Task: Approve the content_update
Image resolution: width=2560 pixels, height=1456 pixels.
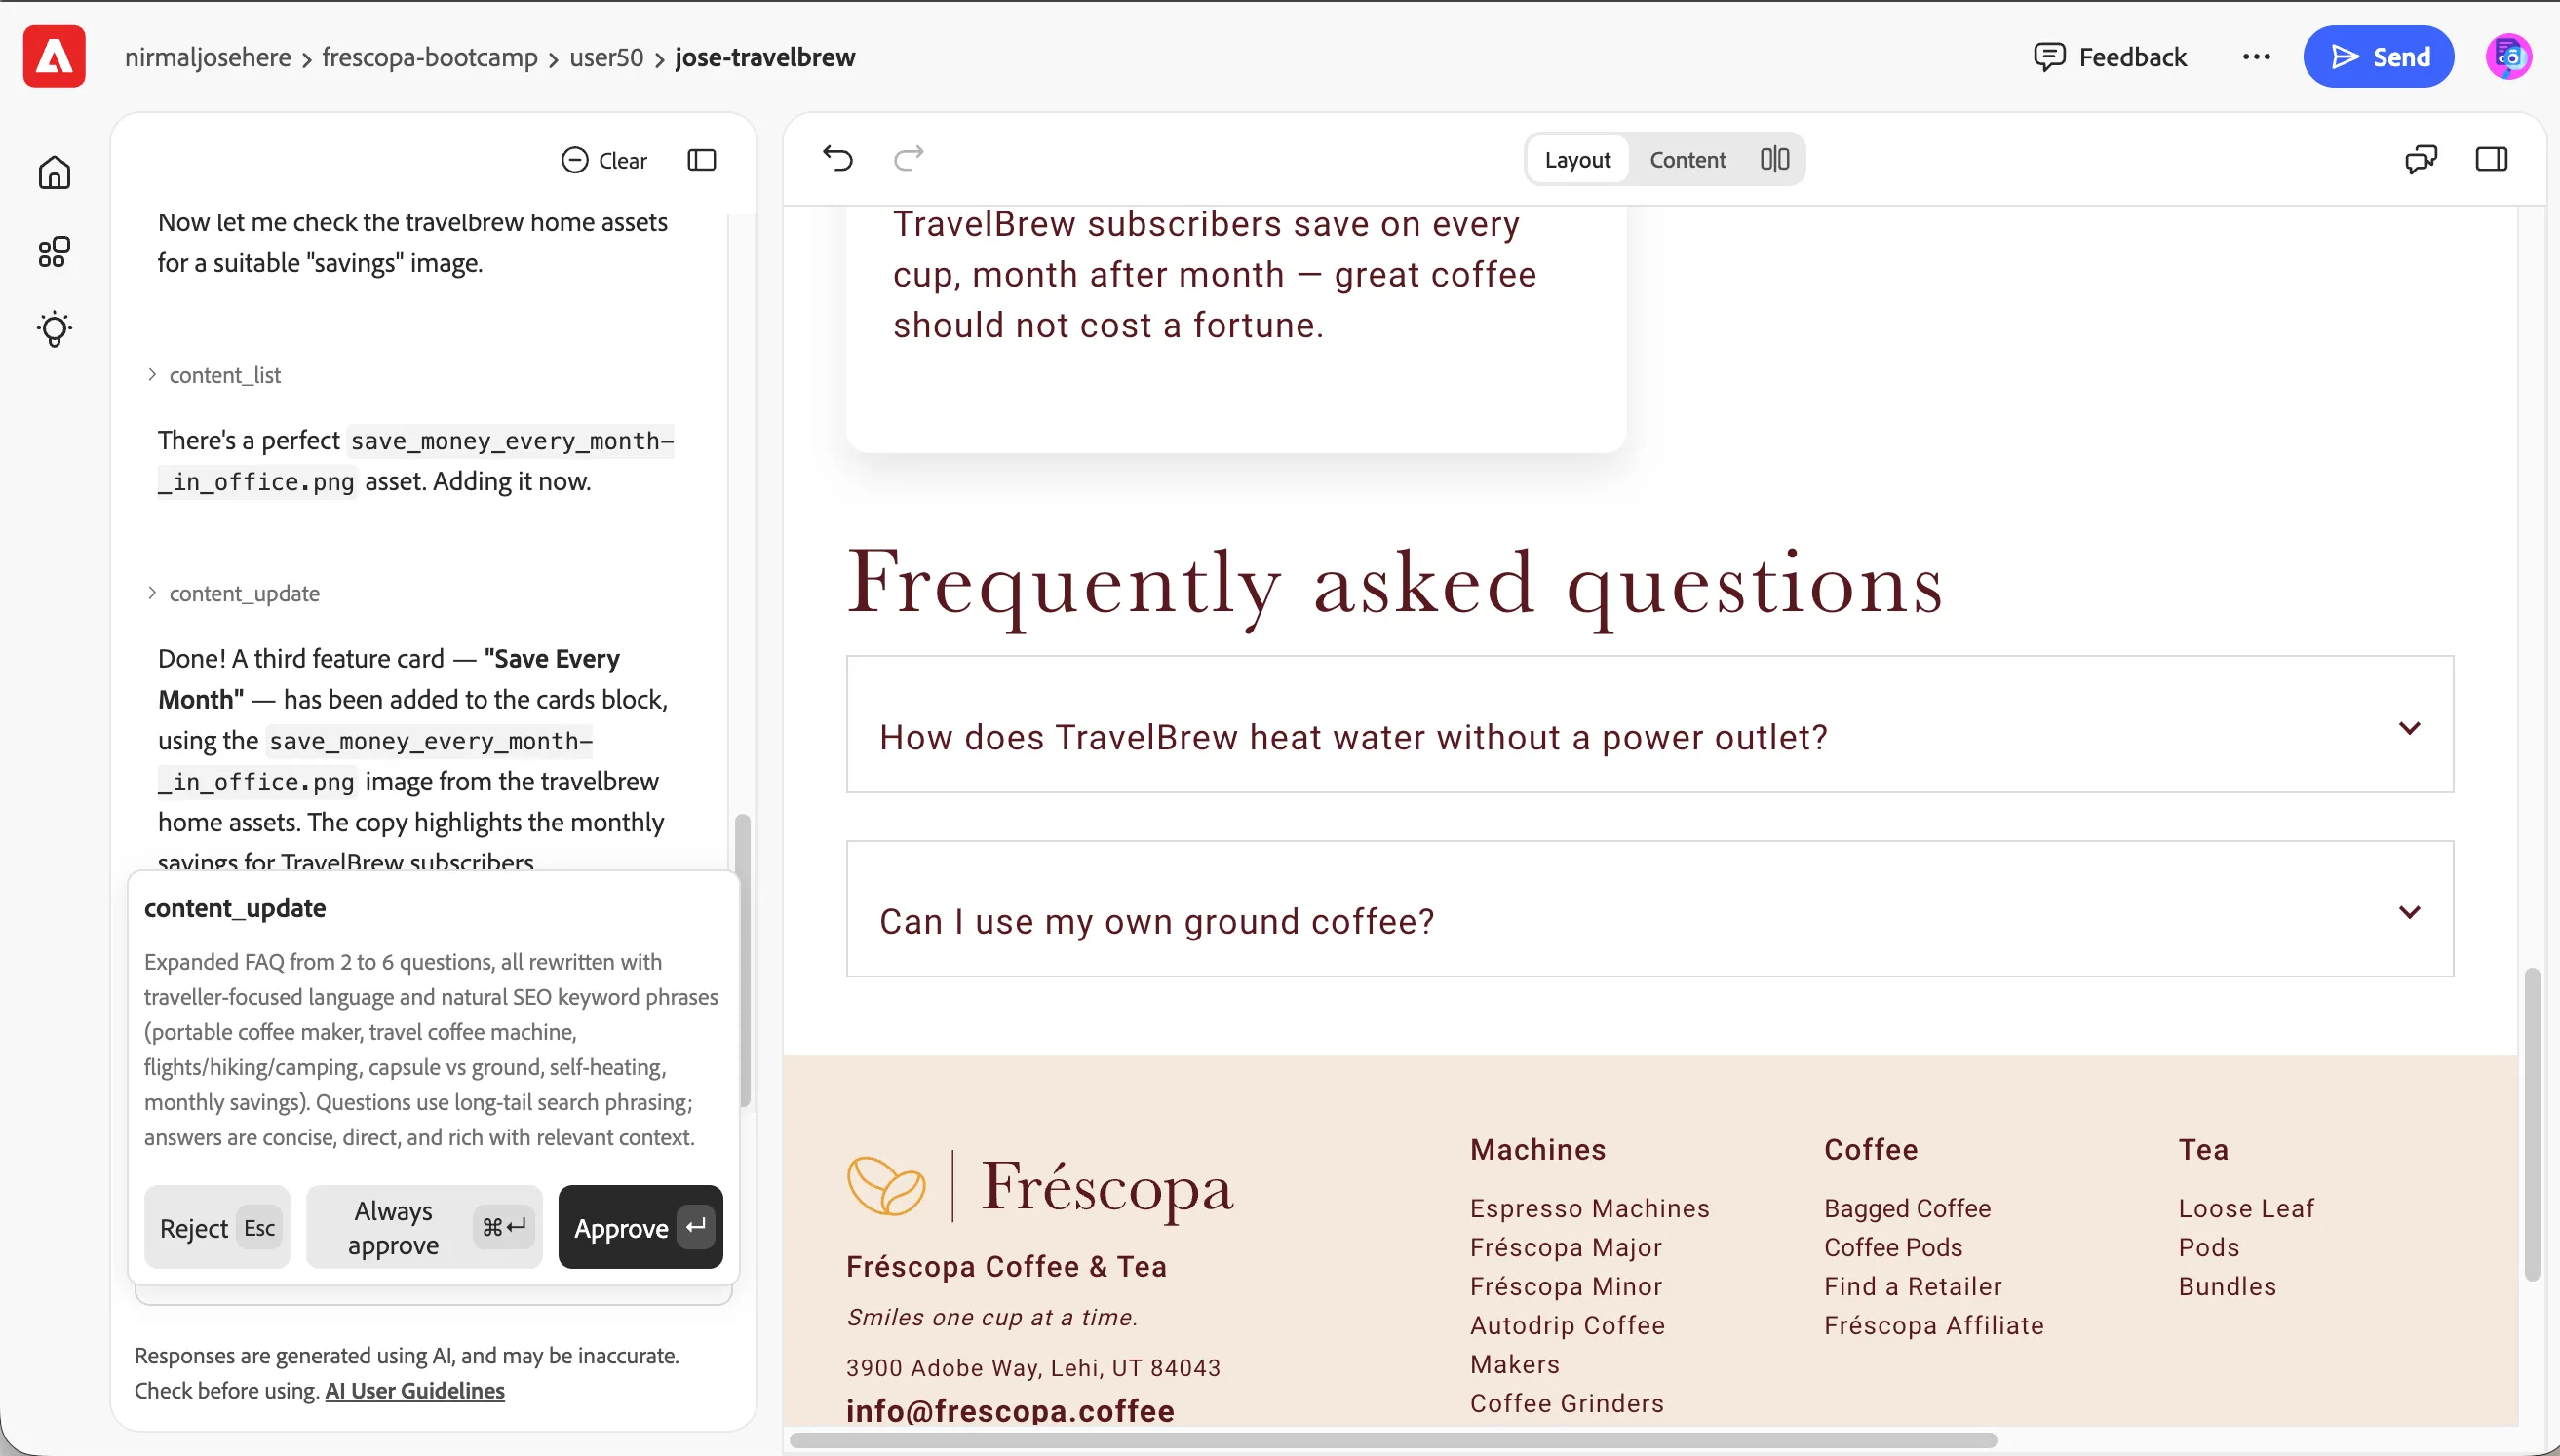Action: click(641, 1228)
